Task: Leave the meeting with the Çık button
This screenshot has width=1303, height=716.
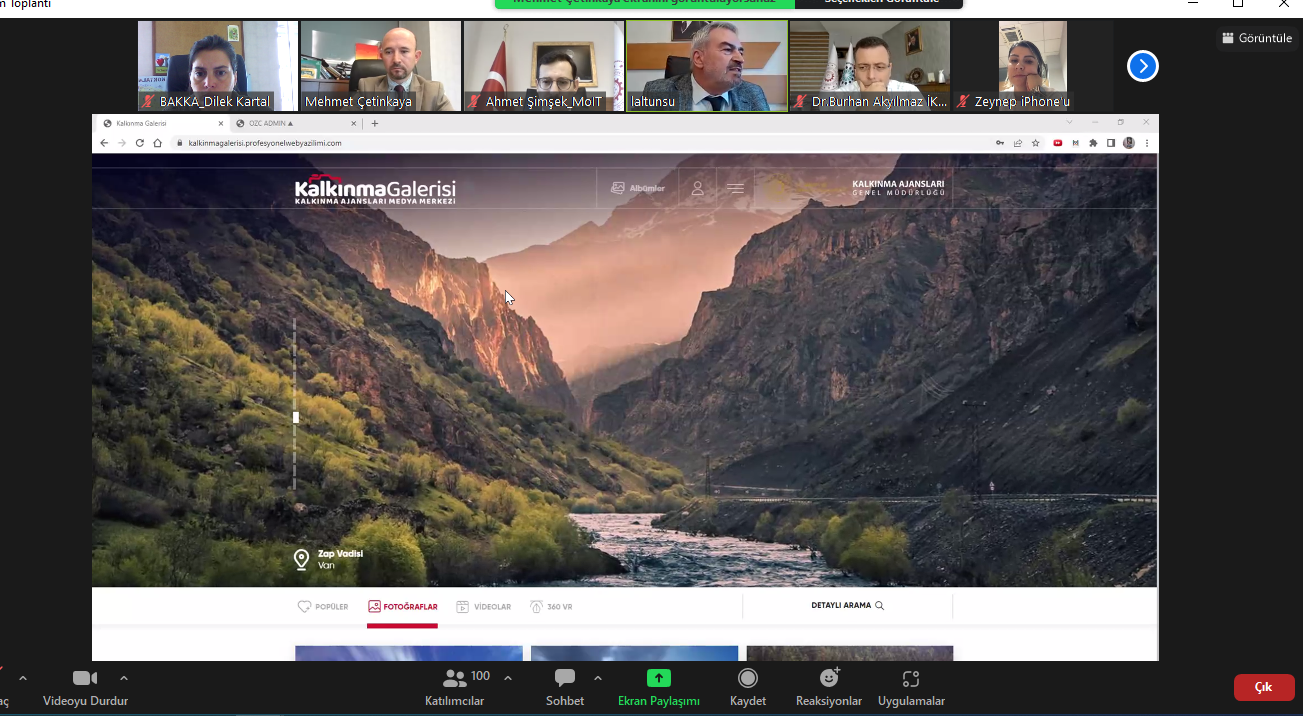Action: coord(1263,687)
